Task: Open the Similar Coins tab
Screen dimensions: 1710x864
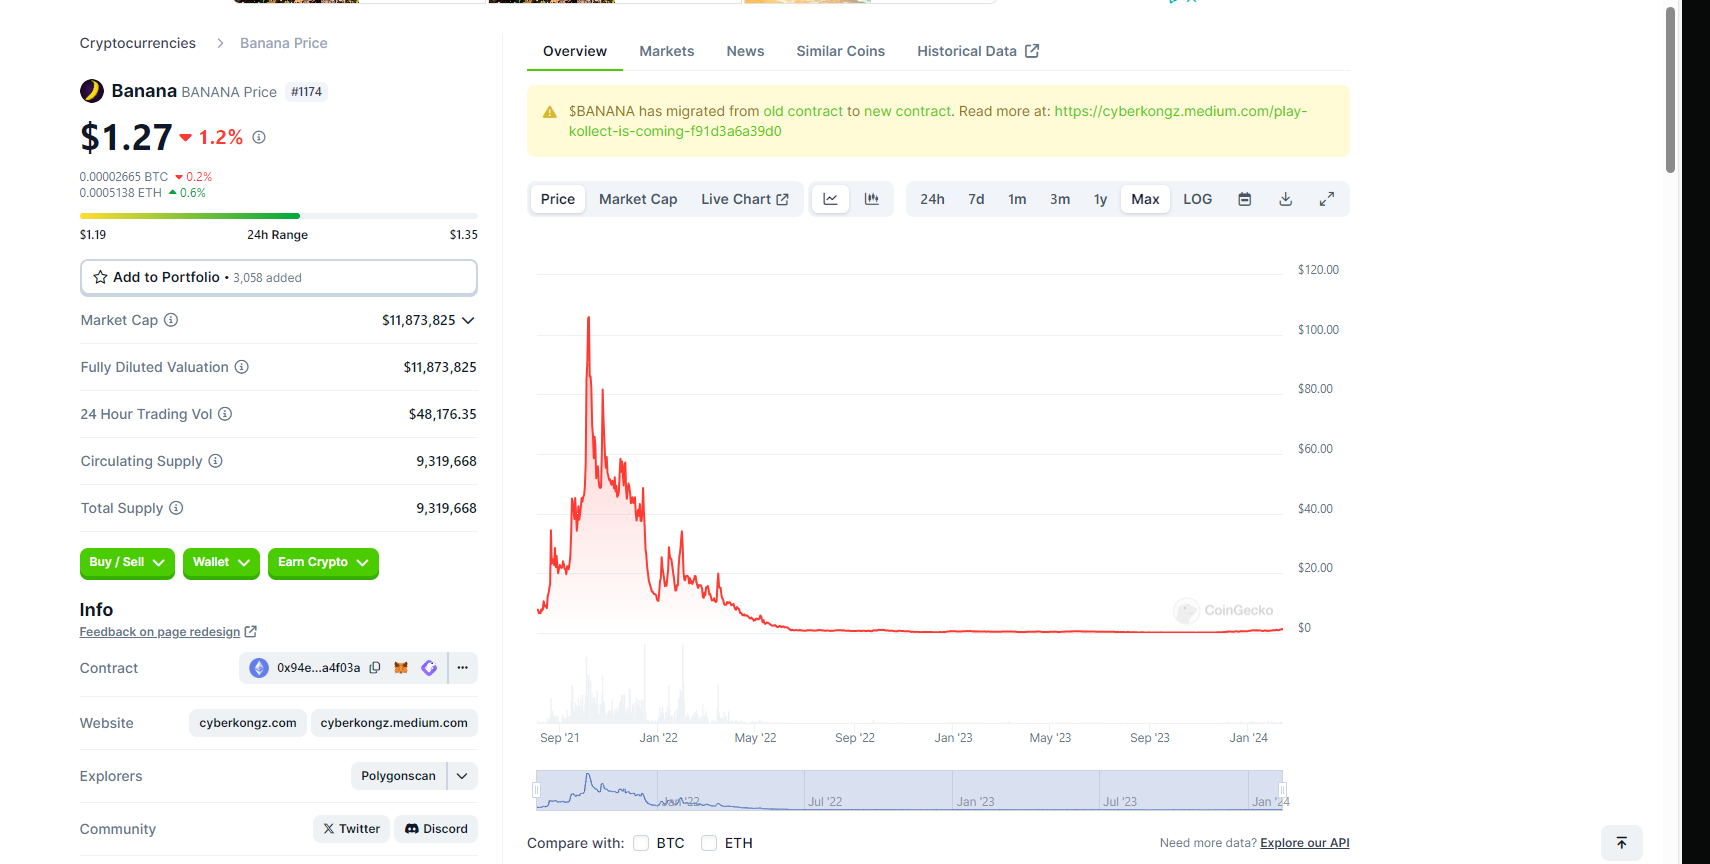Action: tap(840, 51)
